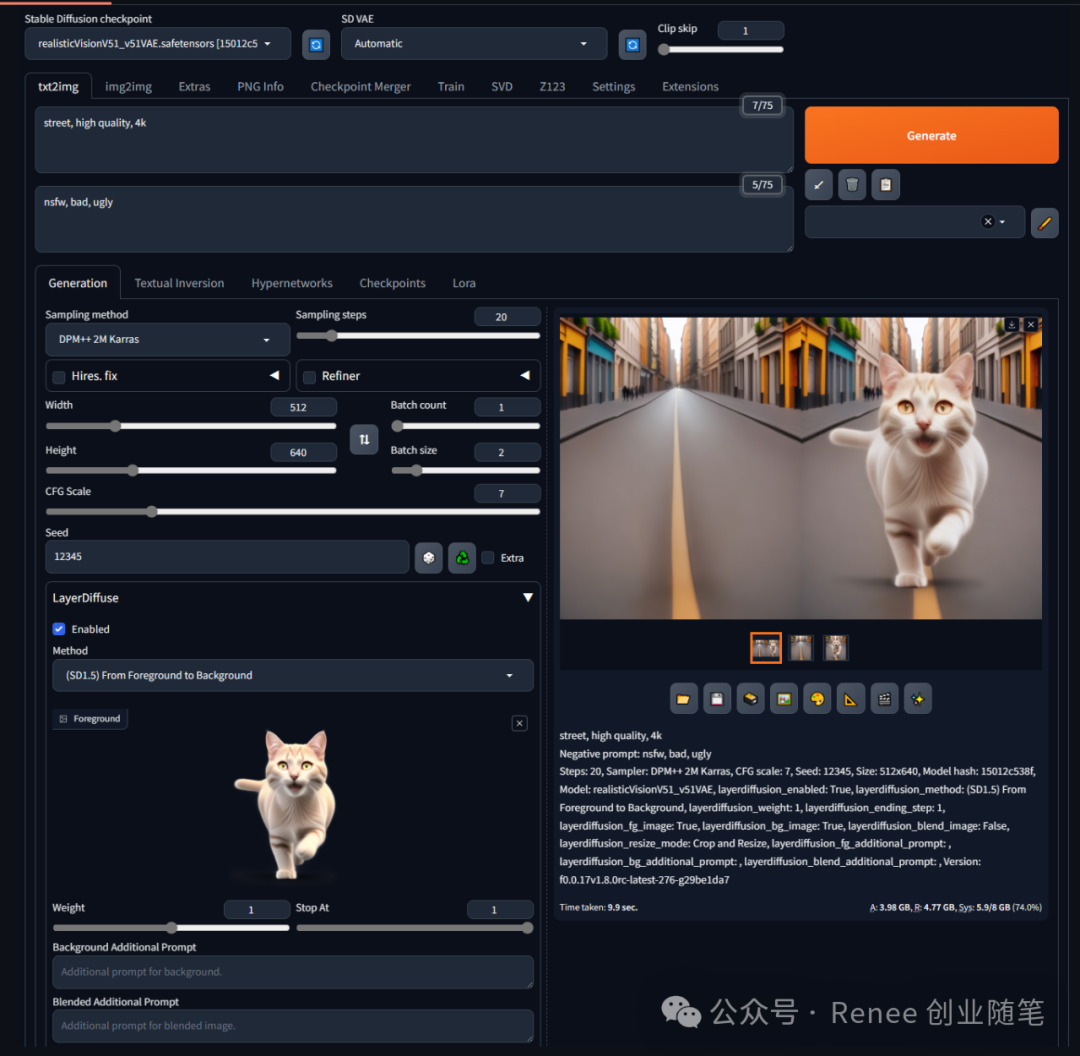This screenshot has width=1080, height=1056.
Task: Click the Seed input field
Action: pos(227,557)
